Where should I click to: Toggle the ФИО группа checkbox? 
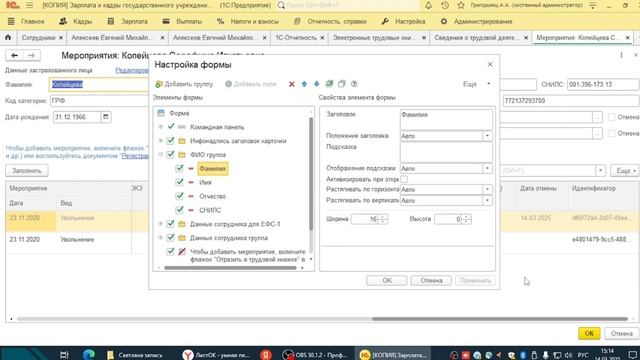click(x=171, y=154)
